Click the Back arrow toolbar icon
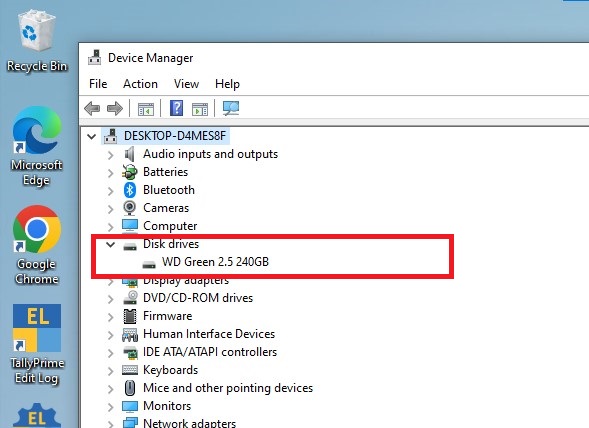The width and height of the screenshot is (589, 428). [x=92, y=109]
